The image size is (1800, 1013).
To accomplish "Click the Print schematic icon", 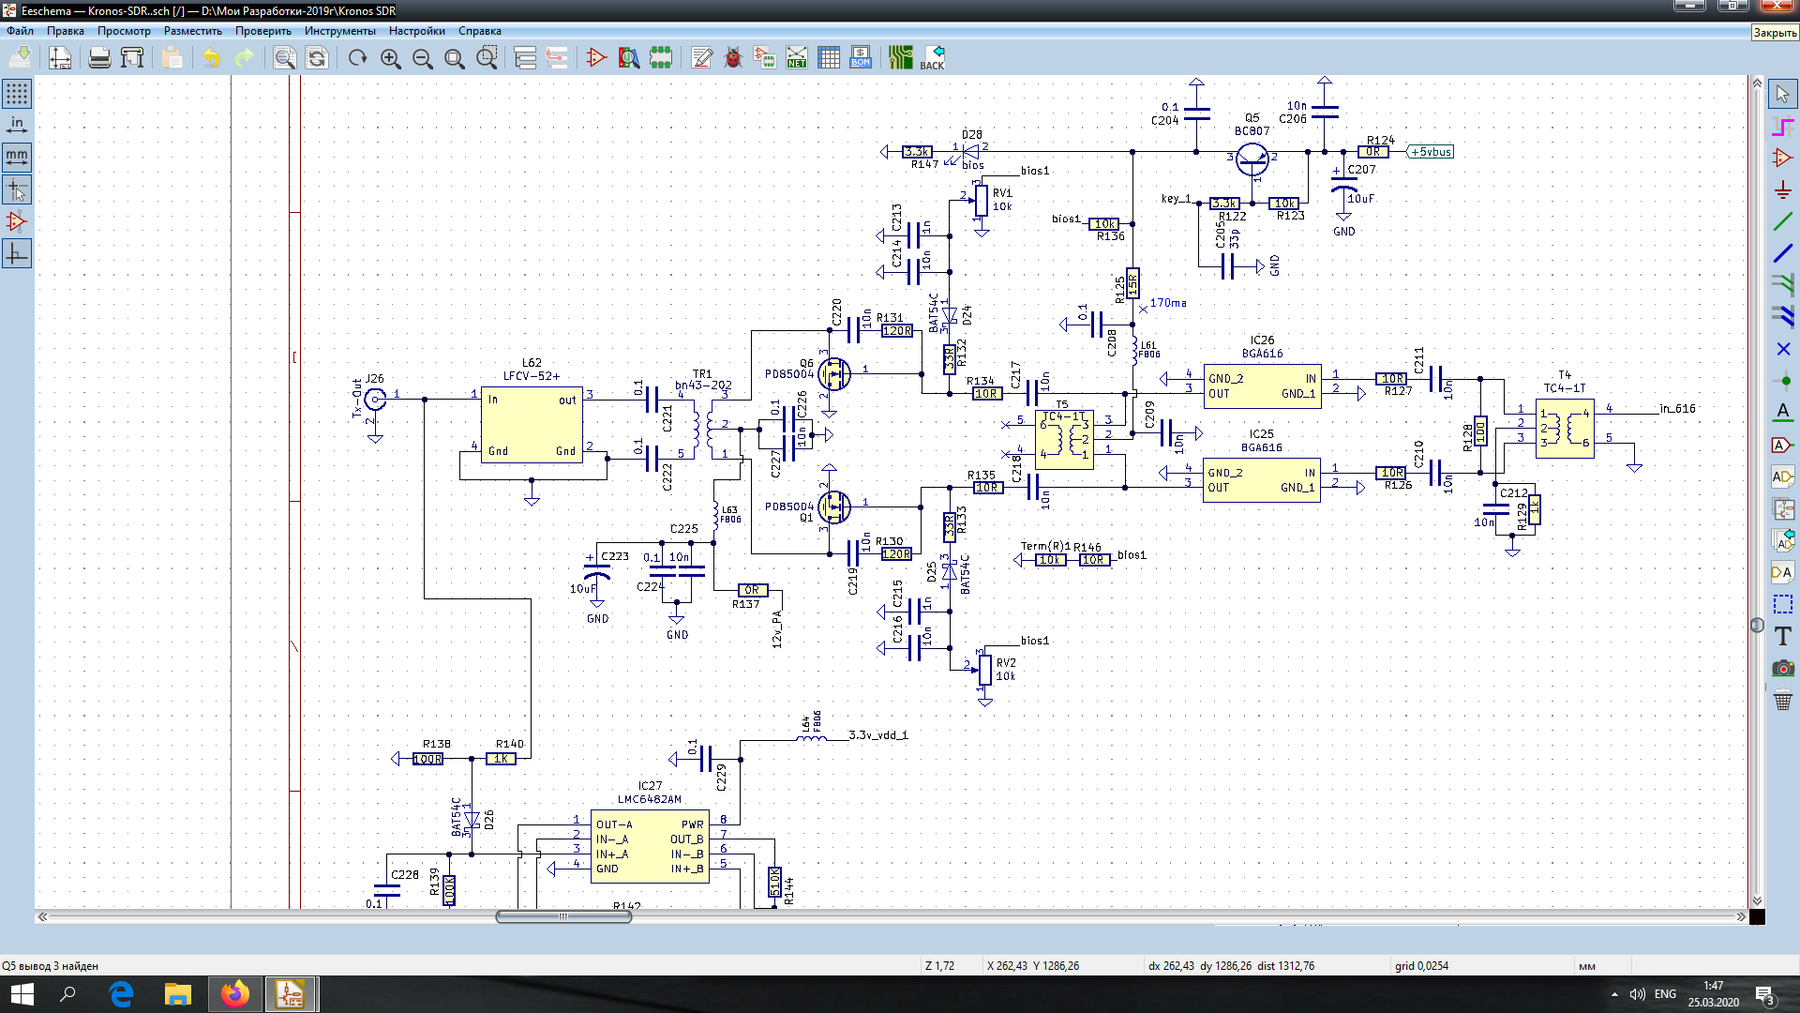I will point(99,58).
